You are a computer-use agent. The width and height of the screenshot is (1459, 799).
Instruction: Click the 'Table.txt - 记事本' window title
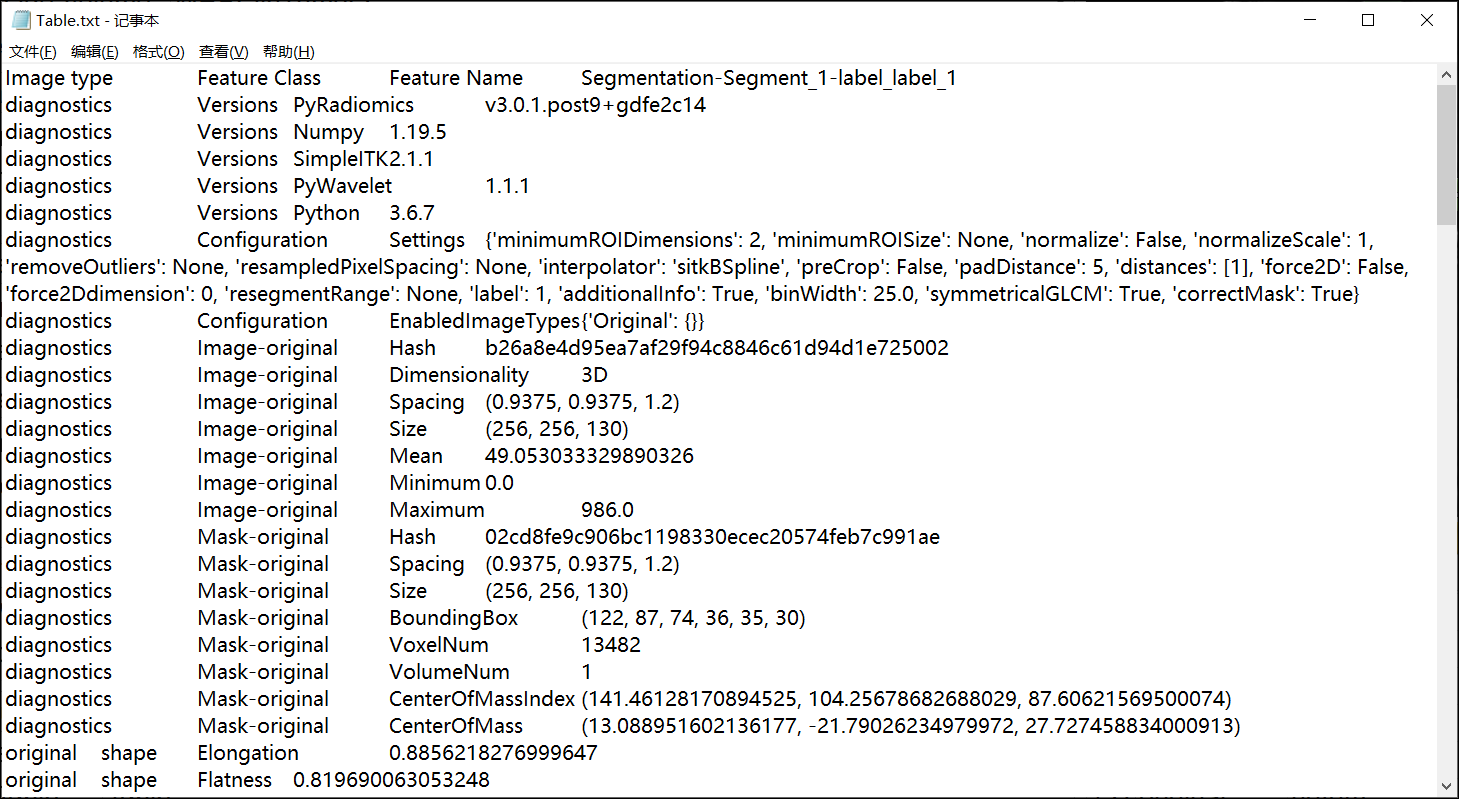tap(98, 20)
